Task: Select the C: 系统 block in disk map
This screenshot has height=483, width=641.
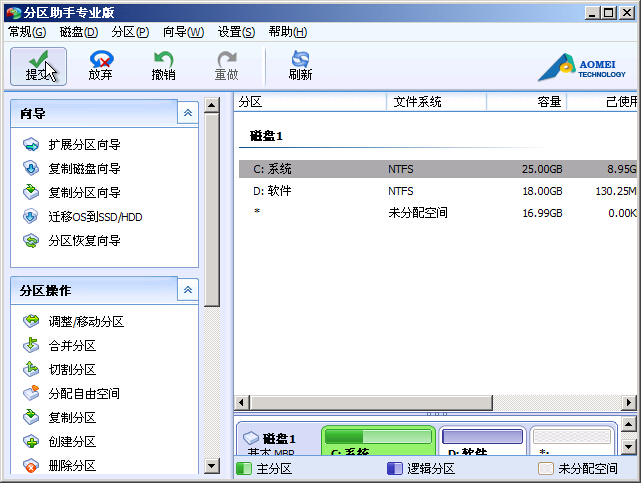Action: click(x=379, y=441)
